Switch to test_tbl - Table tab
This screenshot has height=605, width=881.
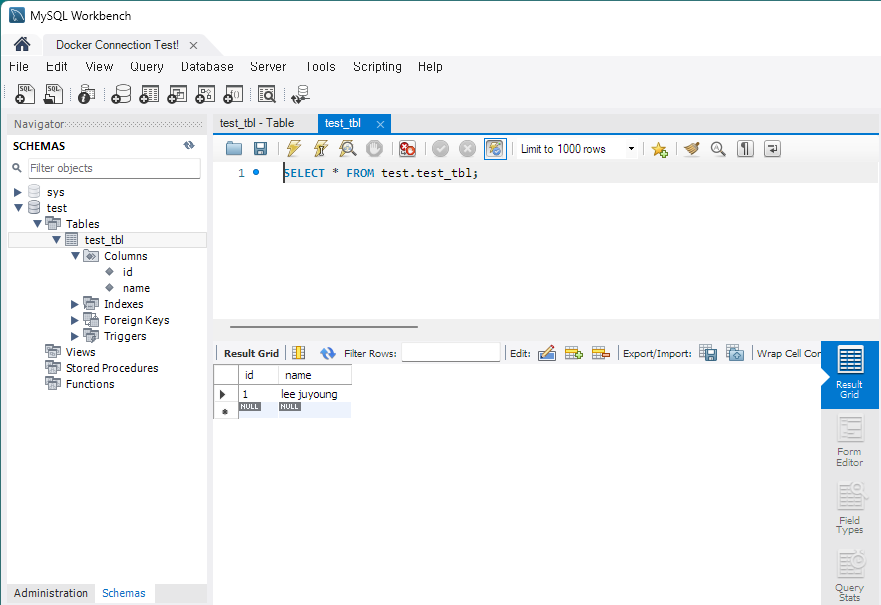[x=257, y=123]
